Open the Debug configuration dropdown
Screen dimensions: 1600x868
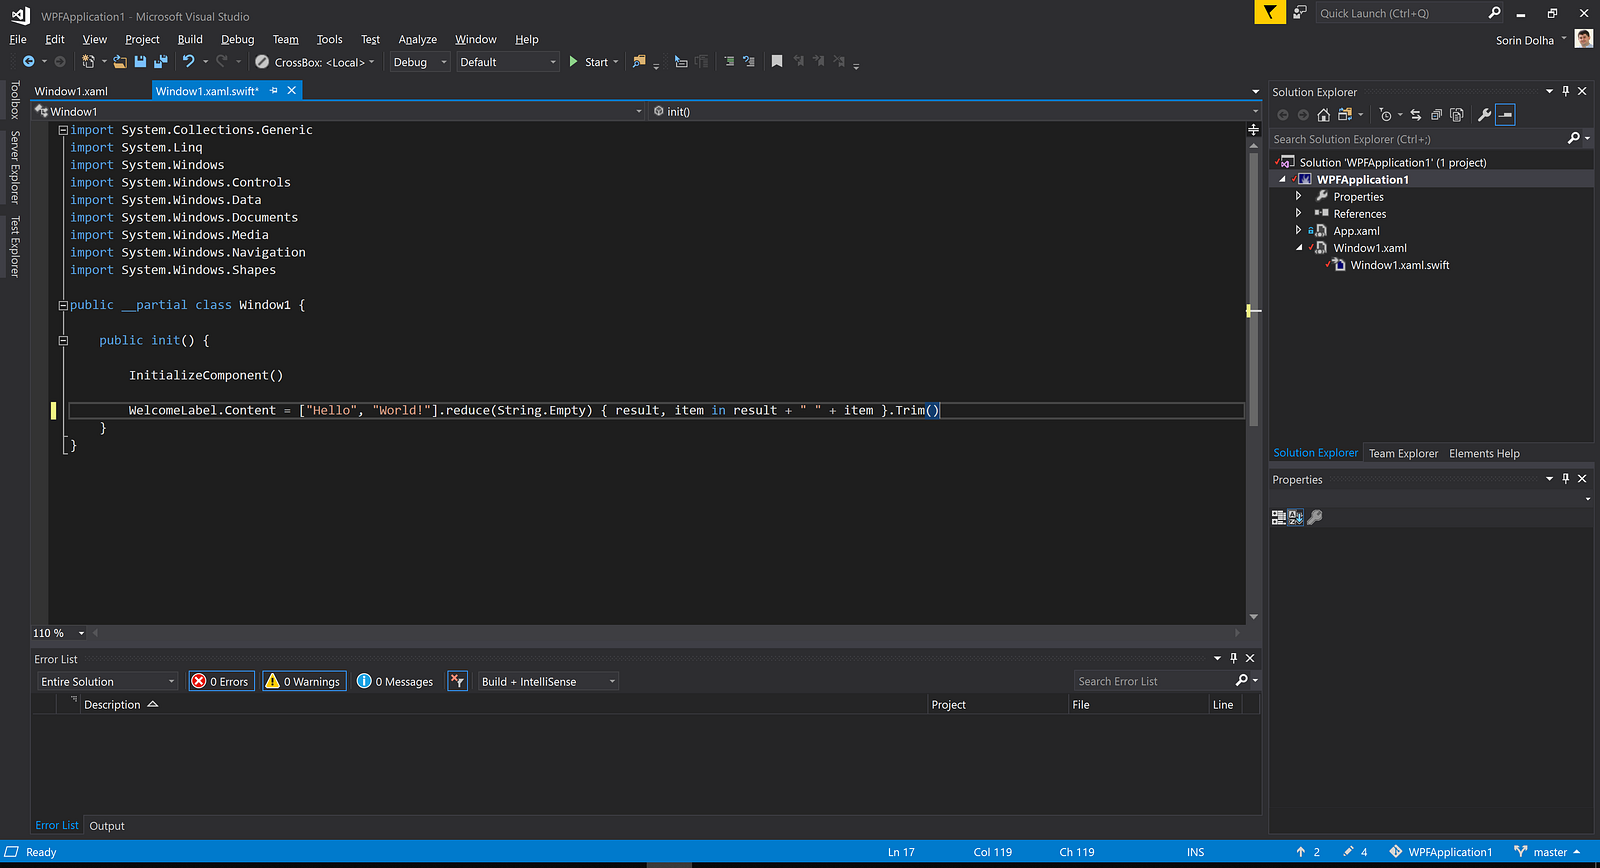point(419,62)
